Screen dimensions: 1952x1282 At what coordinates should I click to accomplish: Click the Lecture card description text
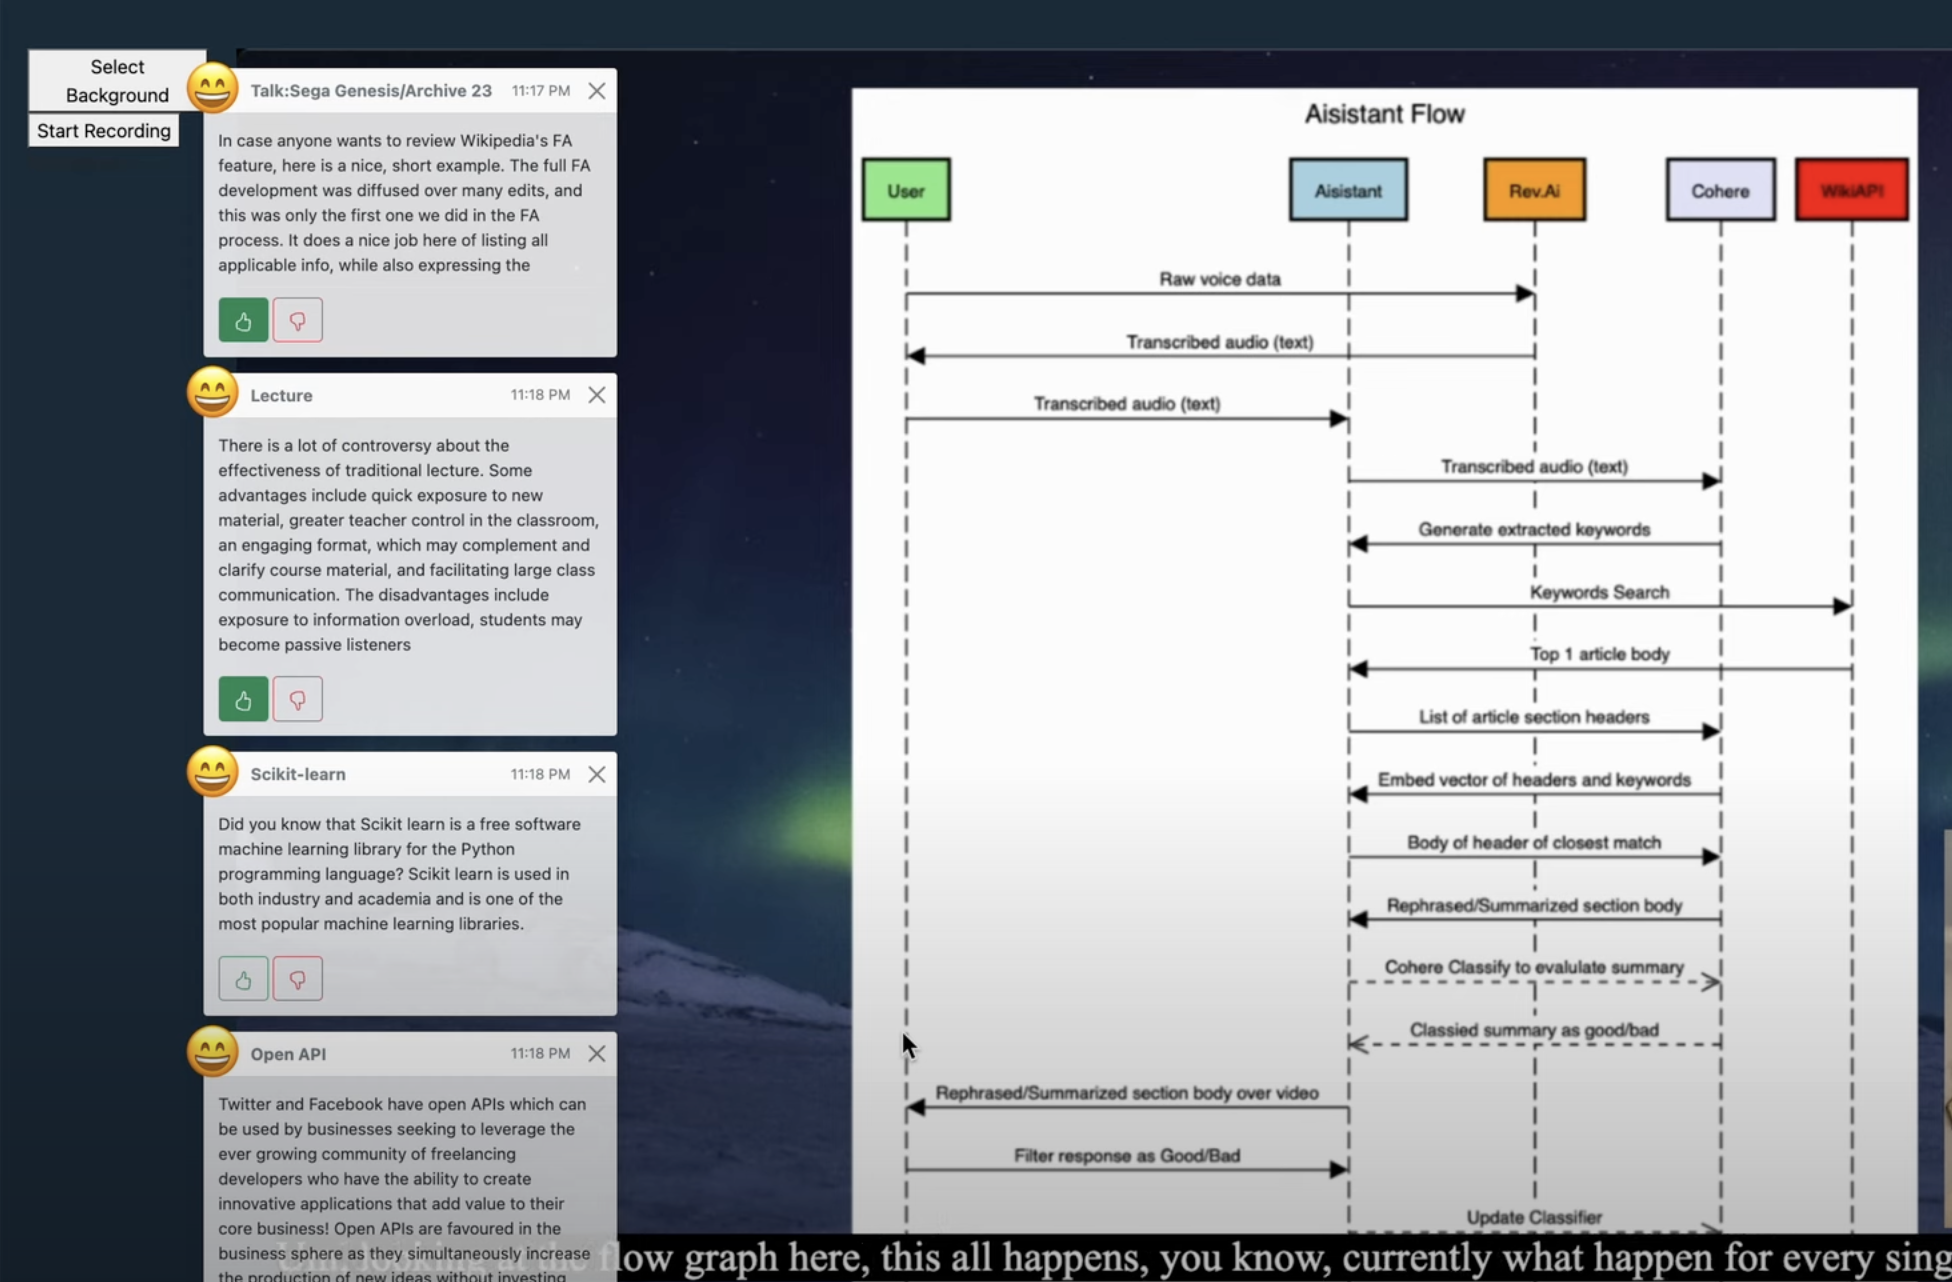pyautogui.click(x=408, y=545)
